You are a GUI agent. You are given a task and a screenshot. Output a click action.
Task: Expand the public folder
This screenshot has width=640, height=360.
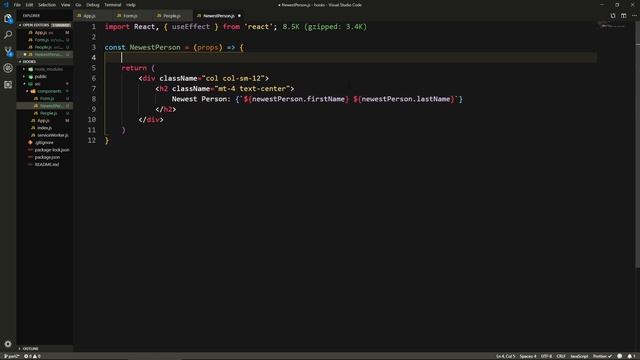click(x=43, y=76)
